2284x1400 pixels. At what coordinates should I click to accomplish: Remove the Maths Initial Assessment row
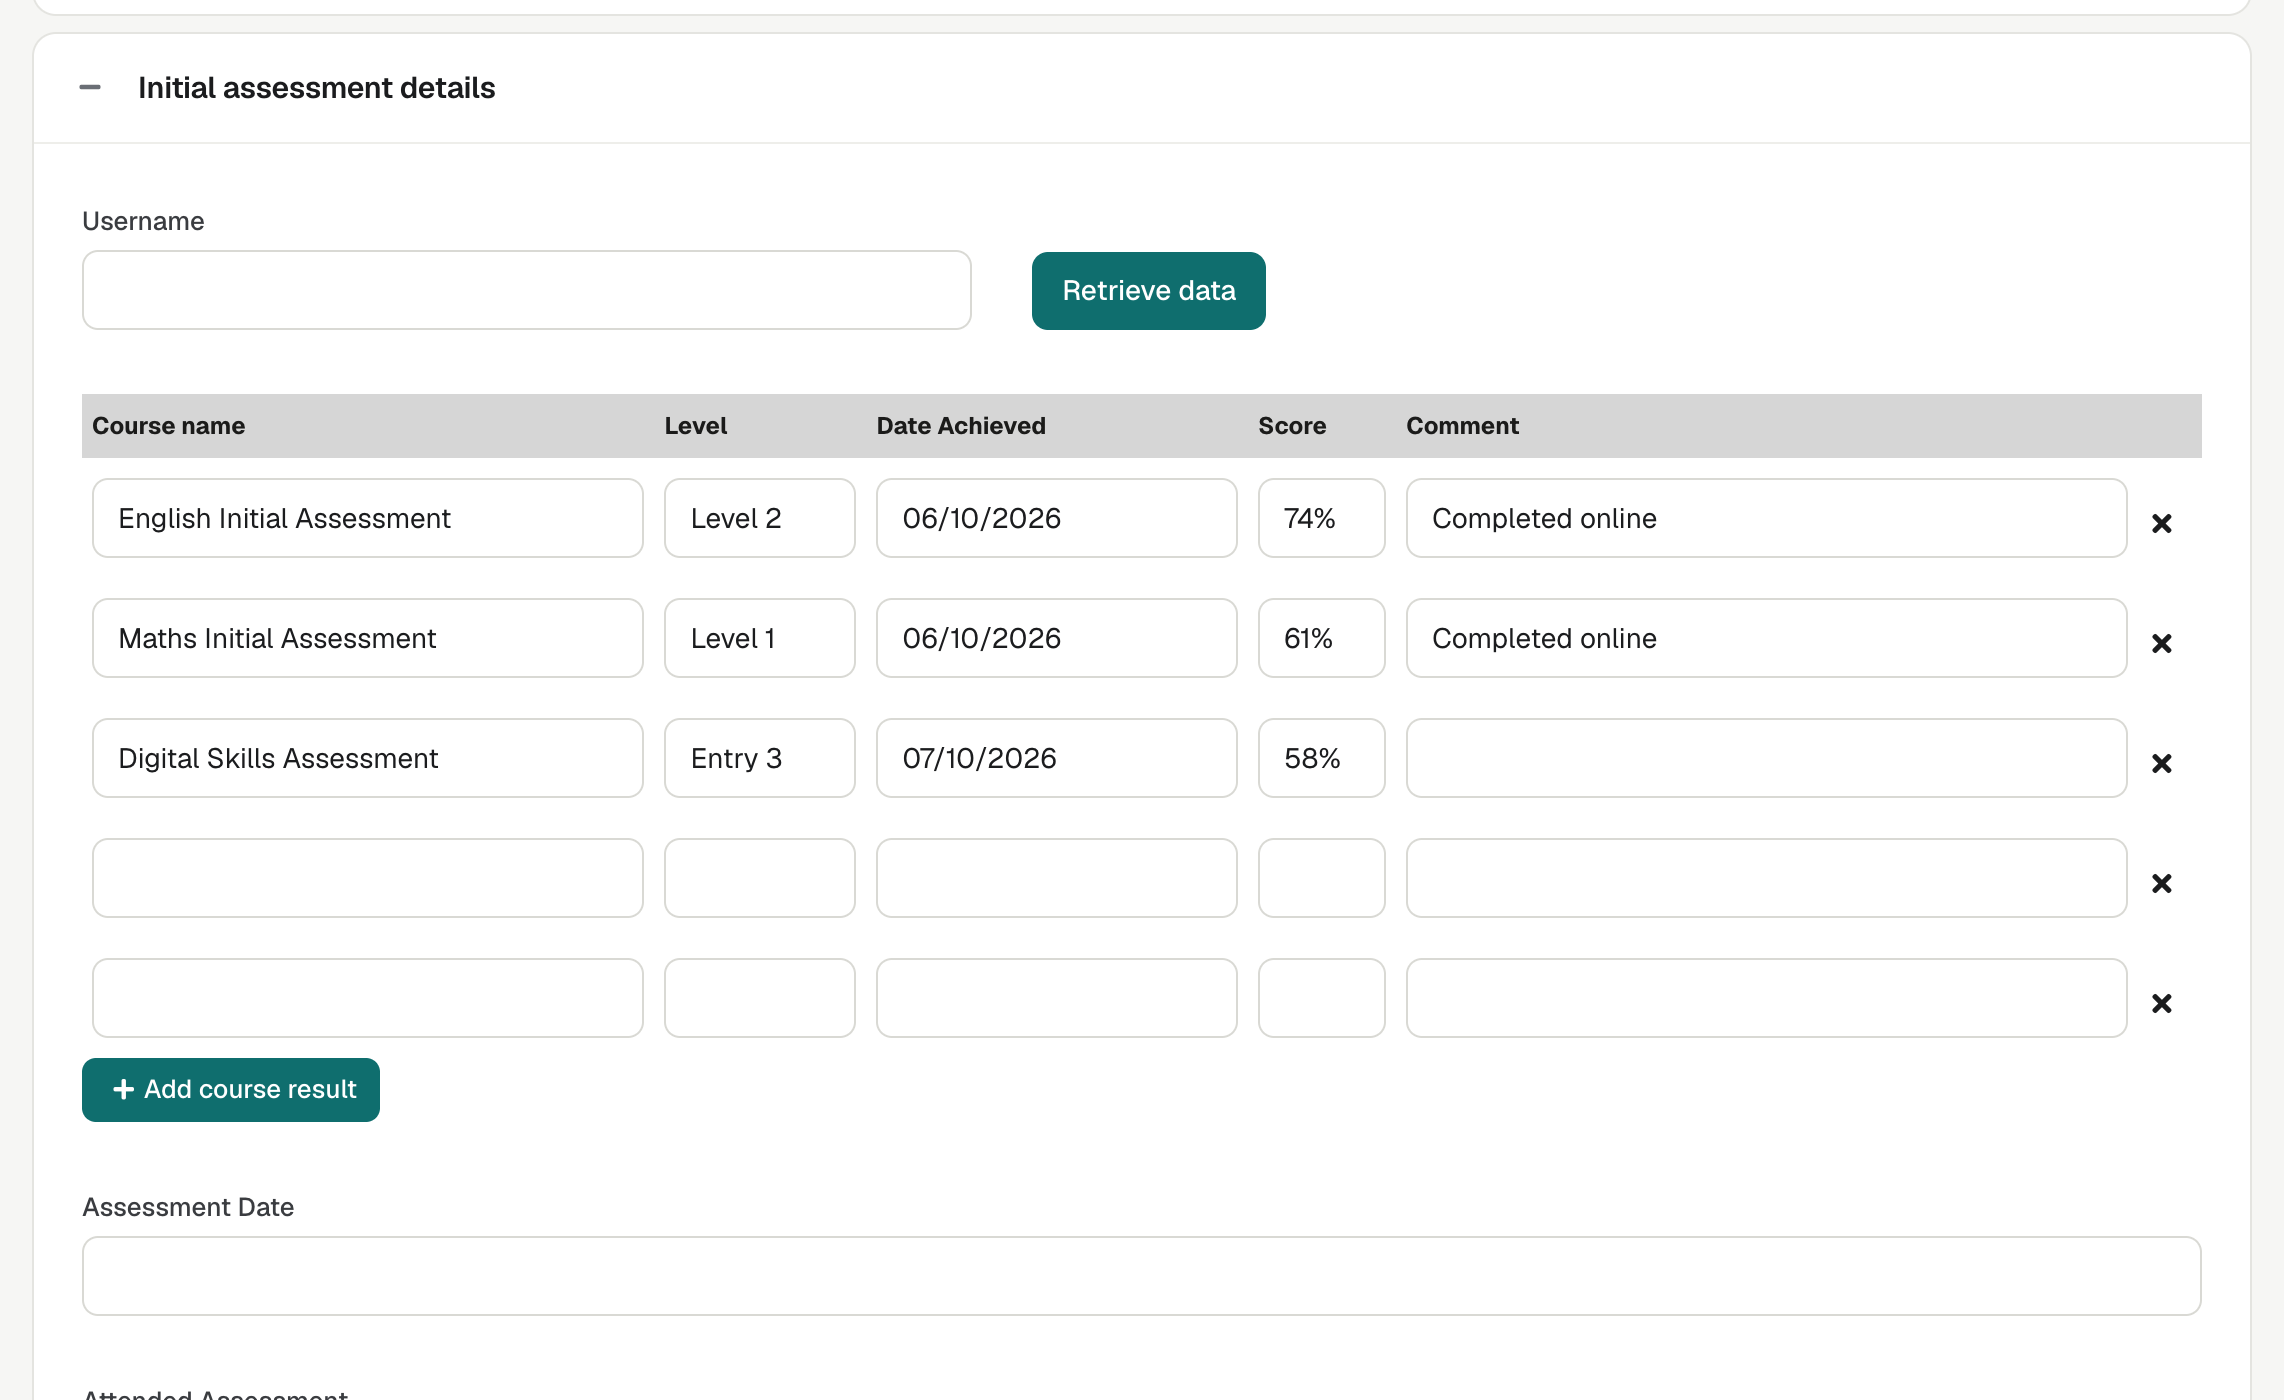pyautogui.click(x=2161, y=643)
